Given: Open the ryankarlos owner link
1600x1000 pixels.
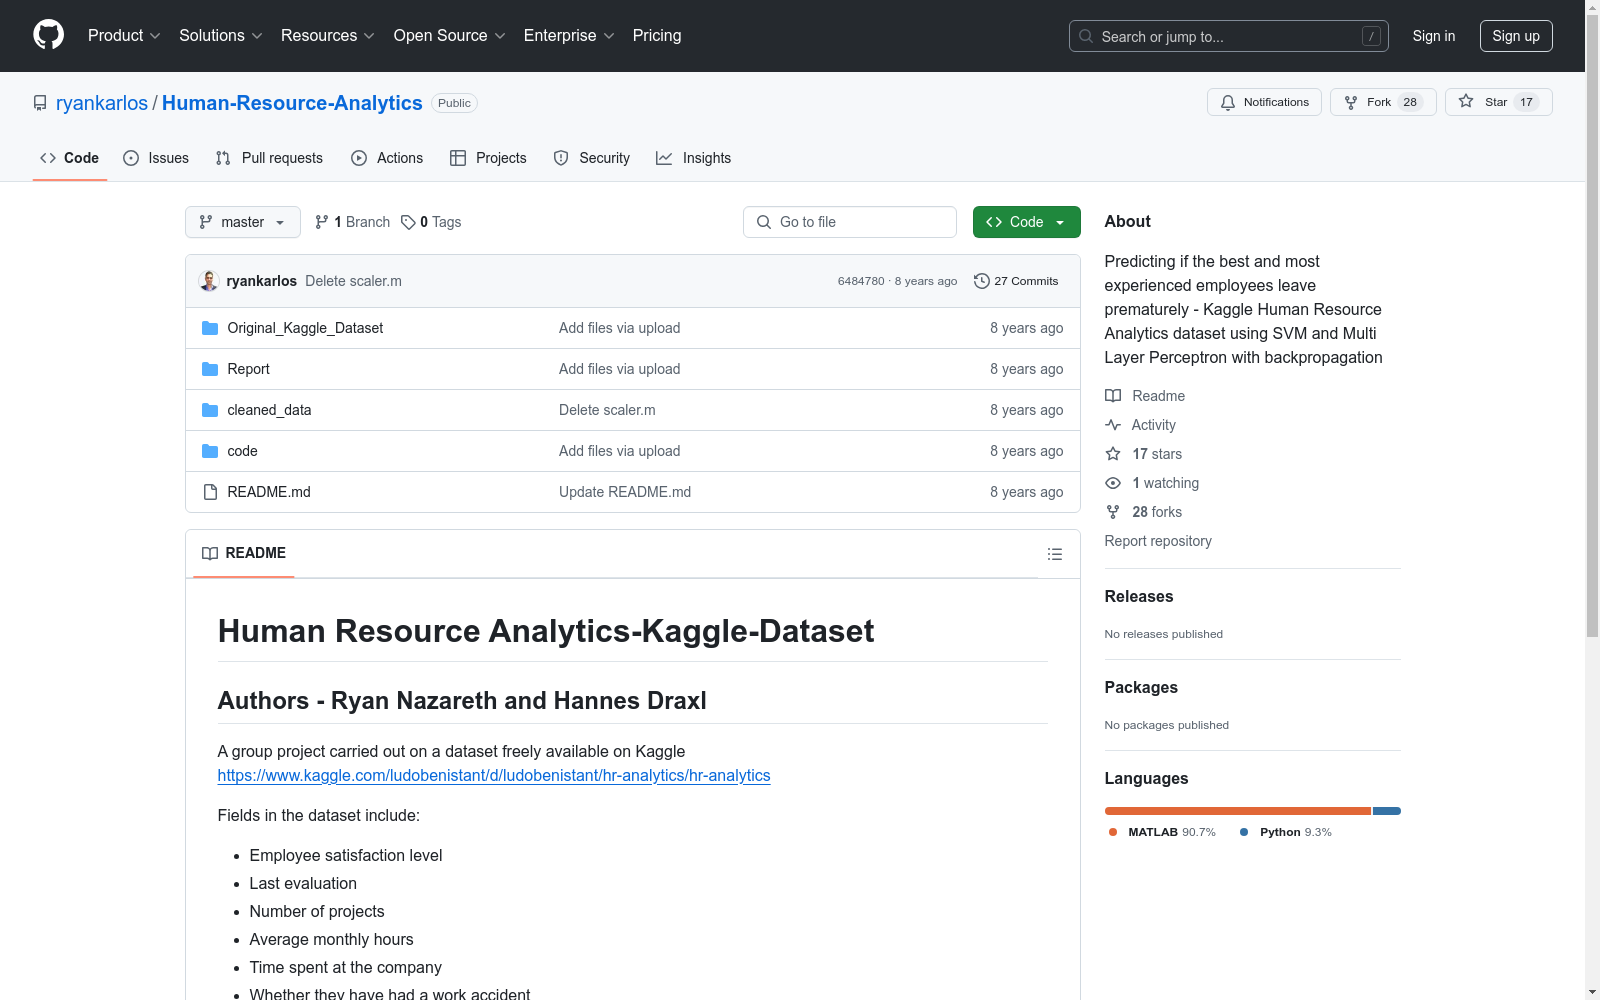Looking at the screenshot, I should click(102, 103).
